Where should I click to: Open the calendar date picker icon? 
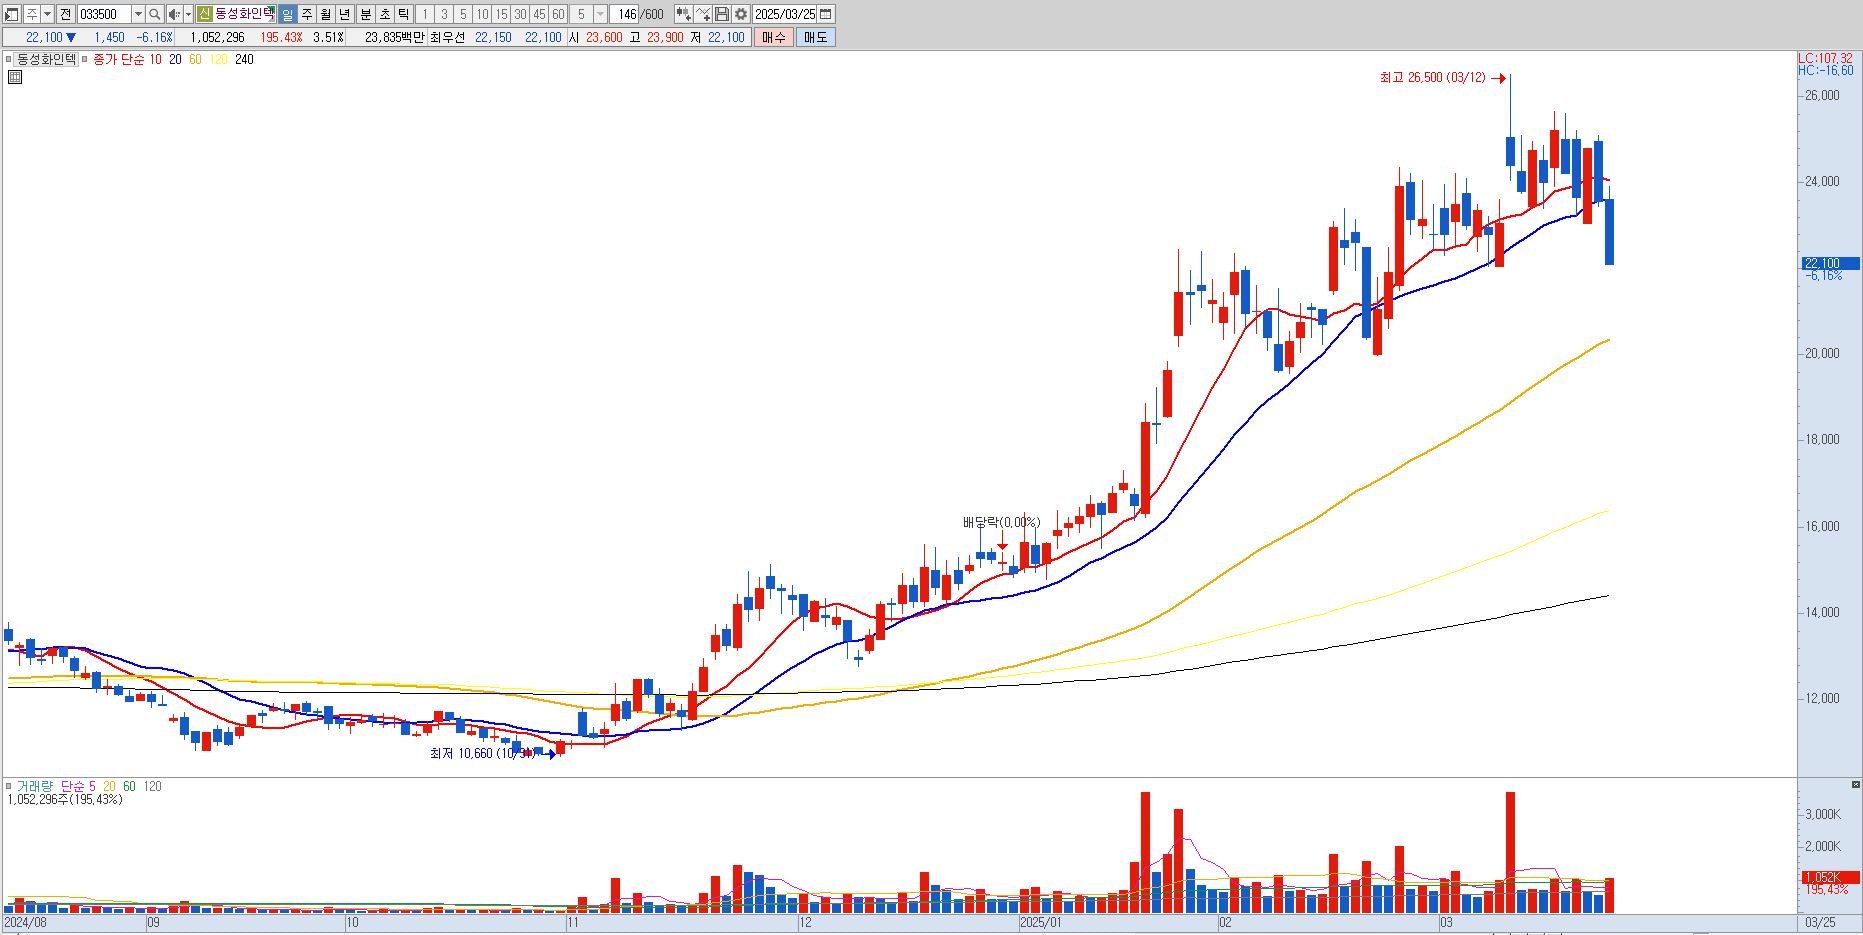pyautogui.click(x=826, y=14)
